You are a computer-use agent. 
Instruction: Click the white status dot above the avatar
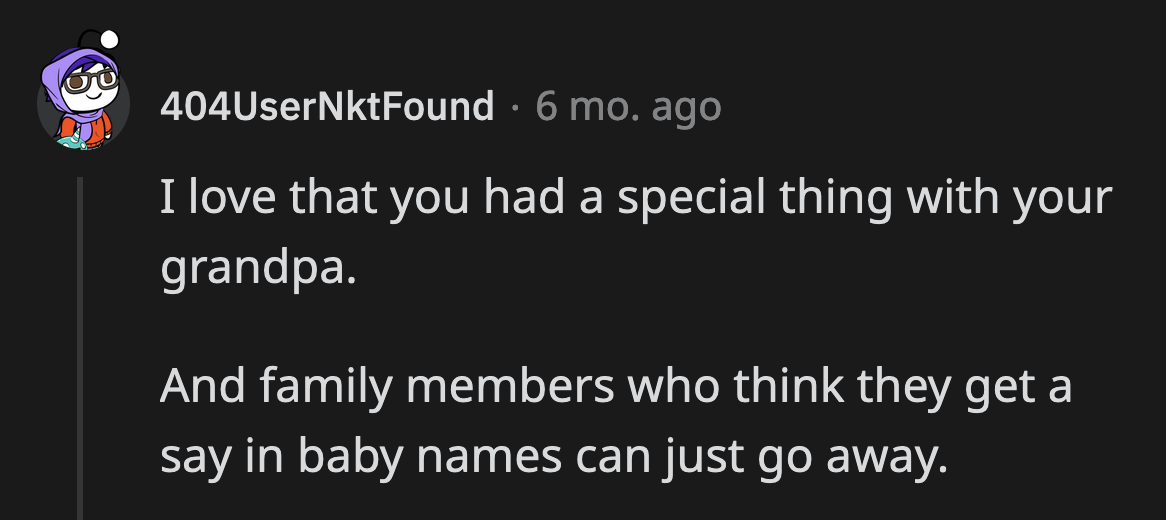point(108,39)
